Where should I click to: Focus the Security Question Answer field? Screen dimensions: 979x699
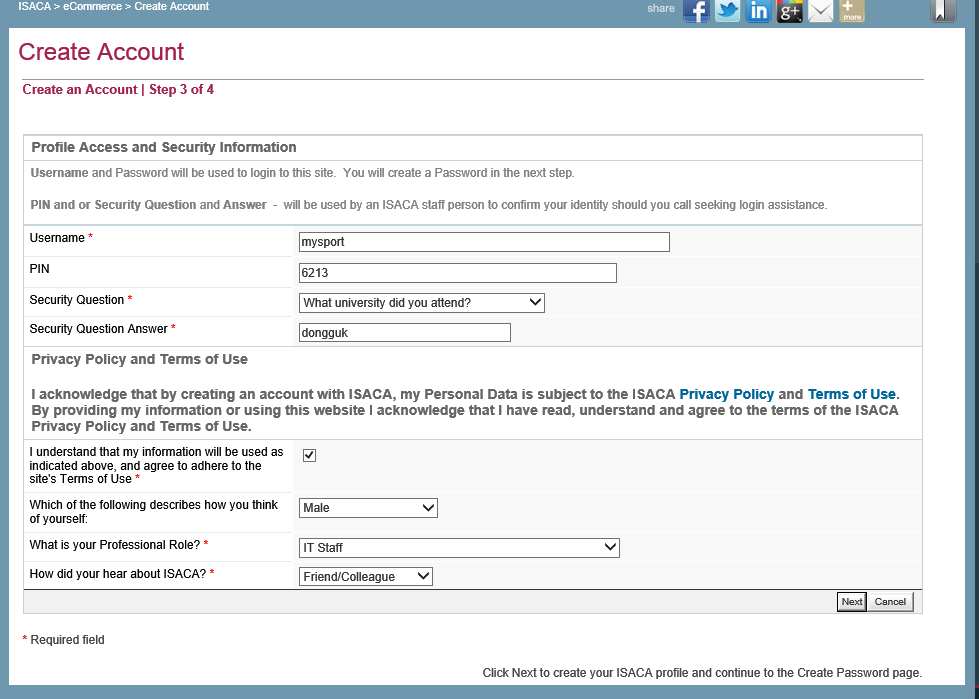tap(405, 333)
